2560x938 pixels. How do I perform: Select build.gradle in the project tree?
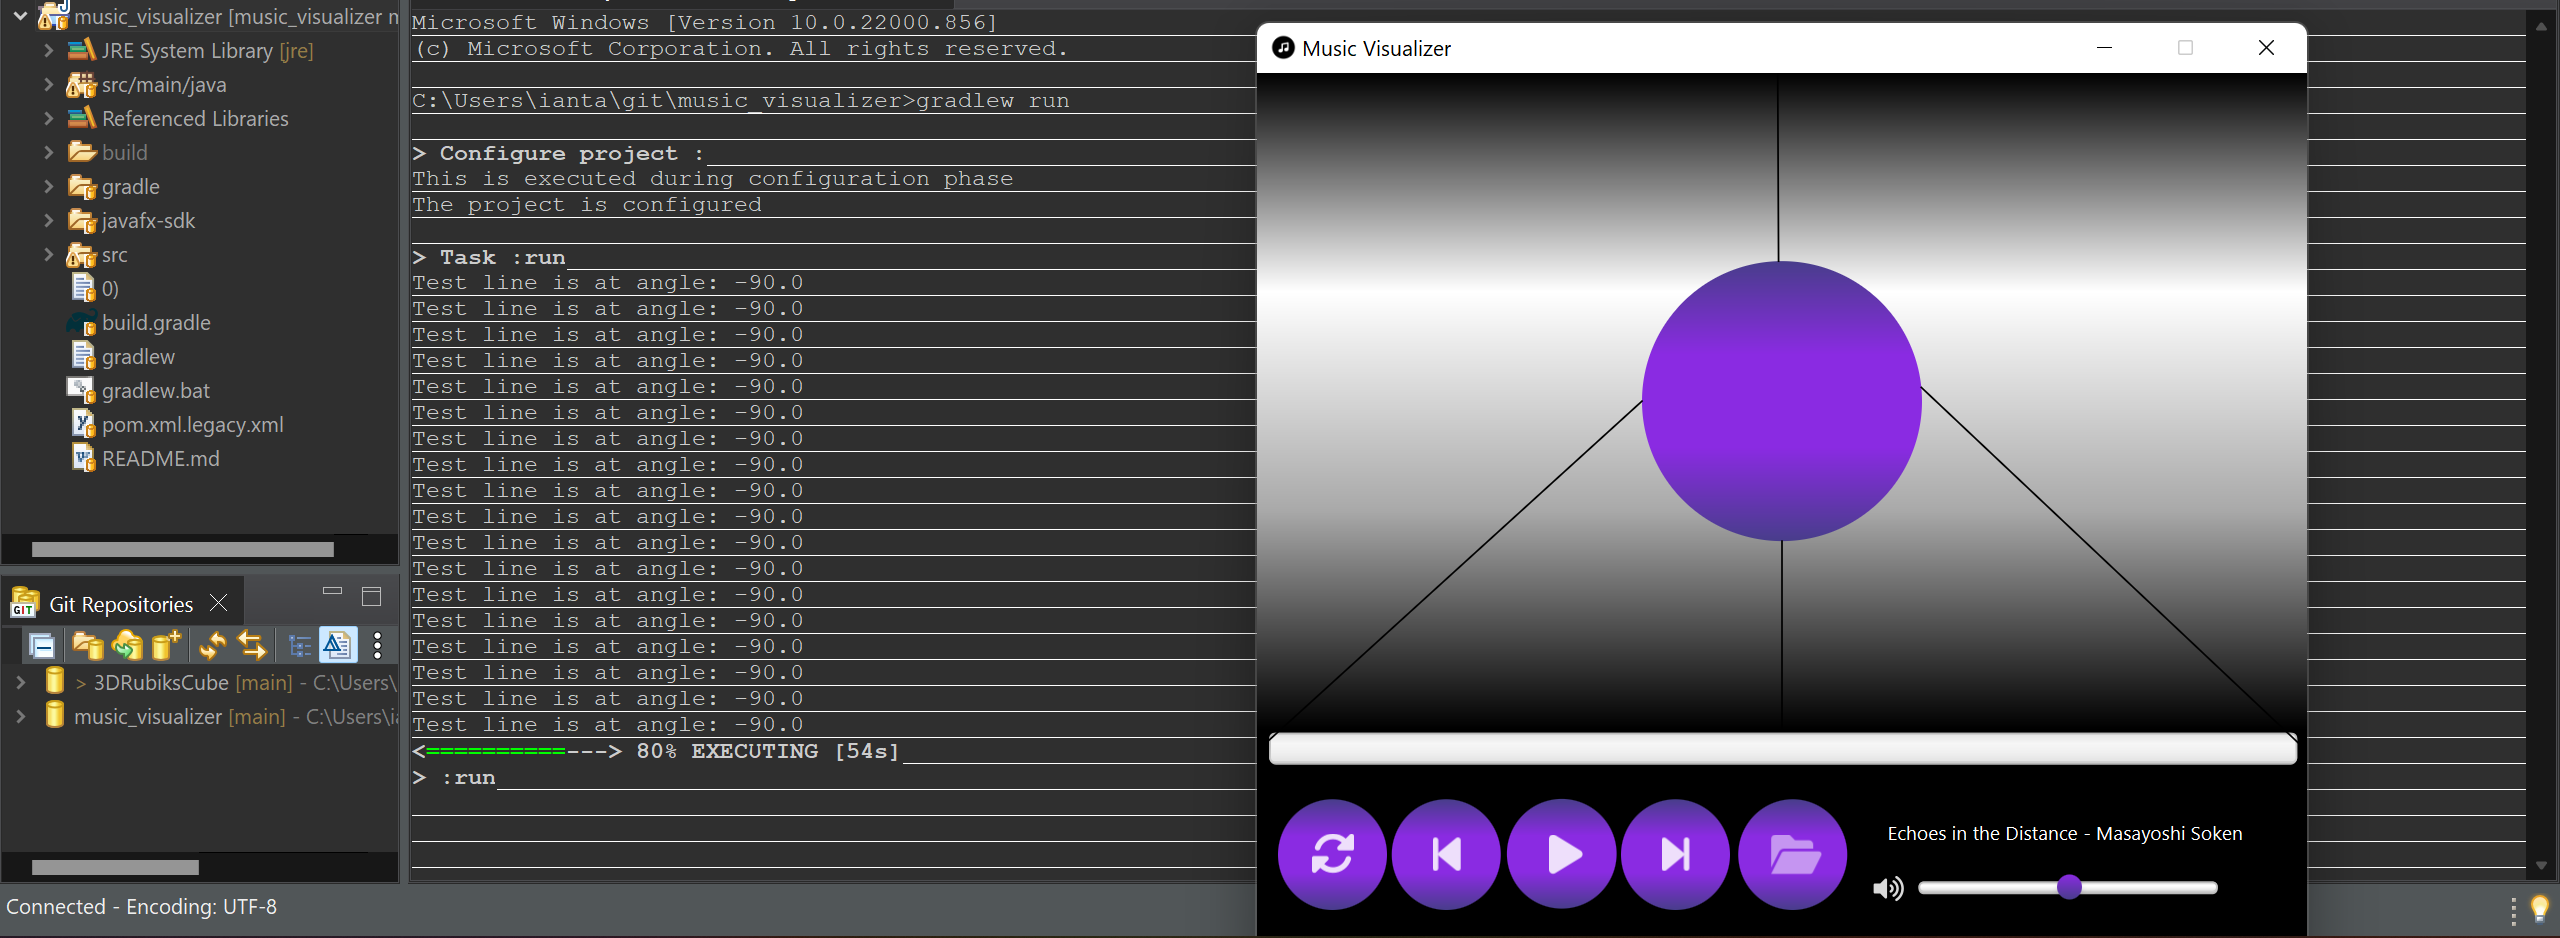(x=156, y=322)
